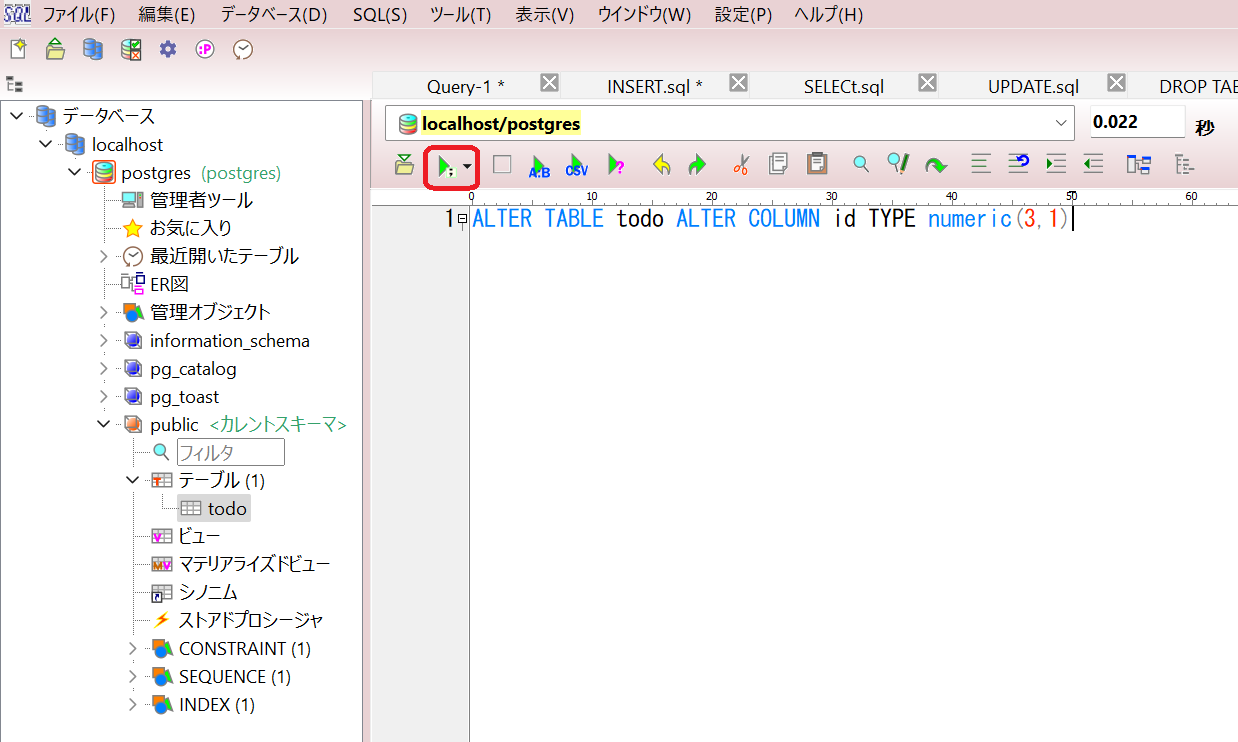
Task: Click the Explain plan play icon
Action: click(617, 164)
